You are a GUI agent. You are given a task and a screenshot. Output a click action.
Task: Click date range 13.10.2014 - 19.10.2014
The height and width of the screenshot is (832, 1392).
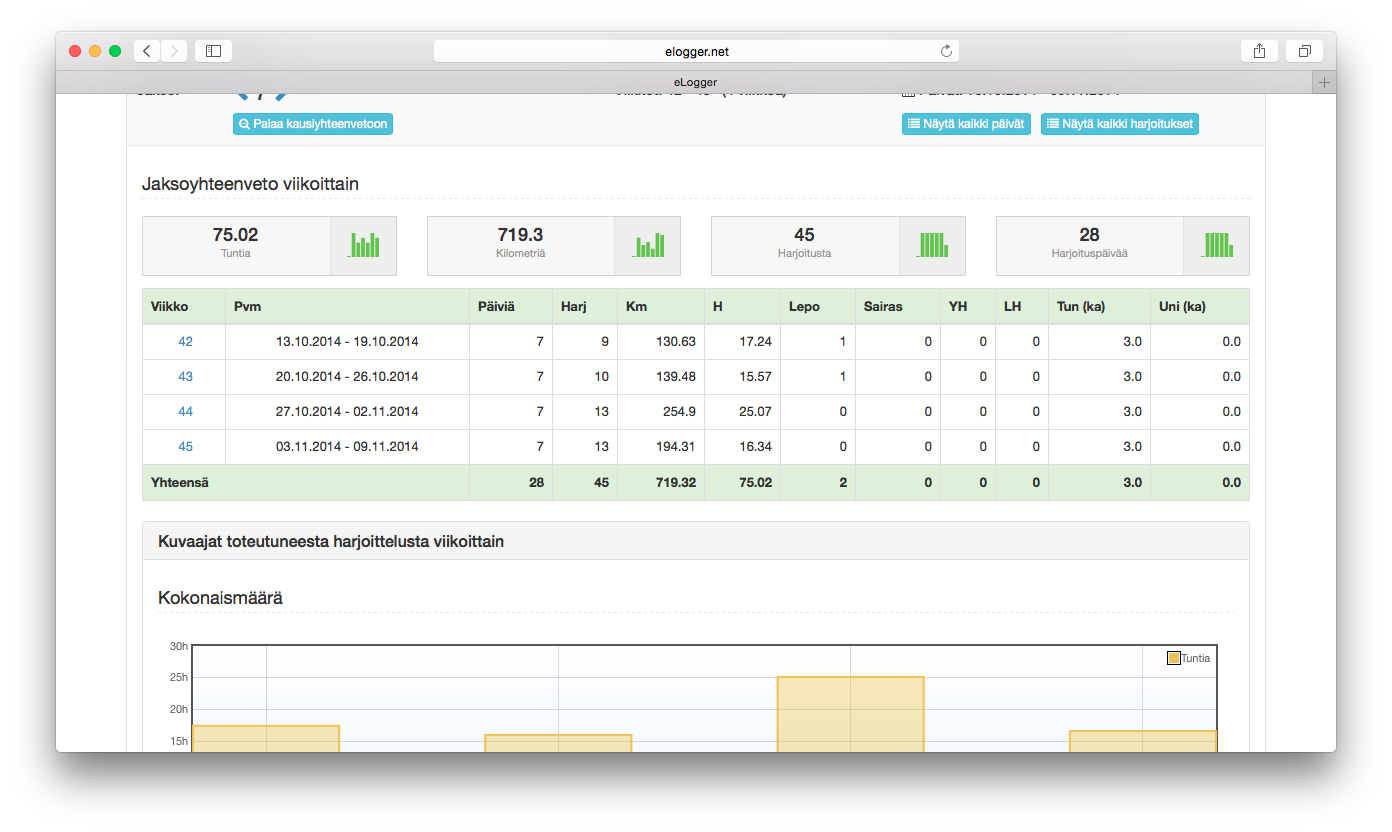pos(347,342)
